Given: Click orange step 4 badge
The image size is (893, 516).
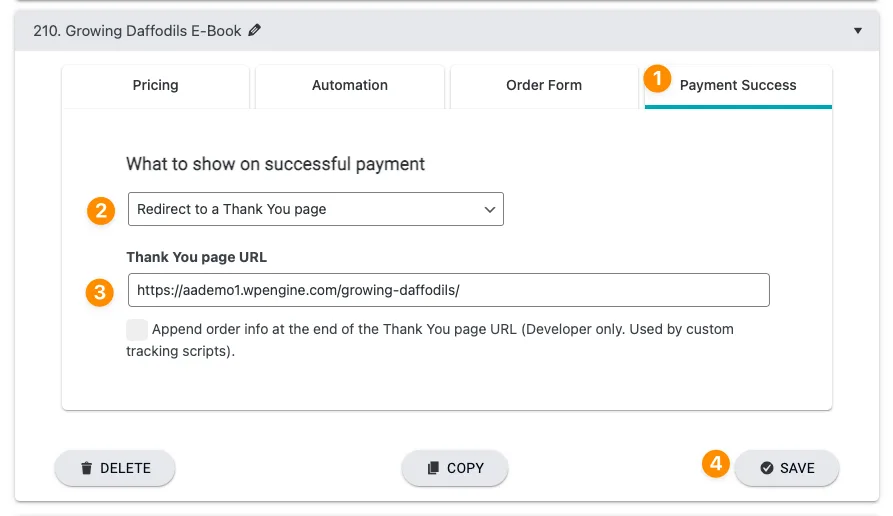Looking at the screenshot, I should tap(714, 463).
